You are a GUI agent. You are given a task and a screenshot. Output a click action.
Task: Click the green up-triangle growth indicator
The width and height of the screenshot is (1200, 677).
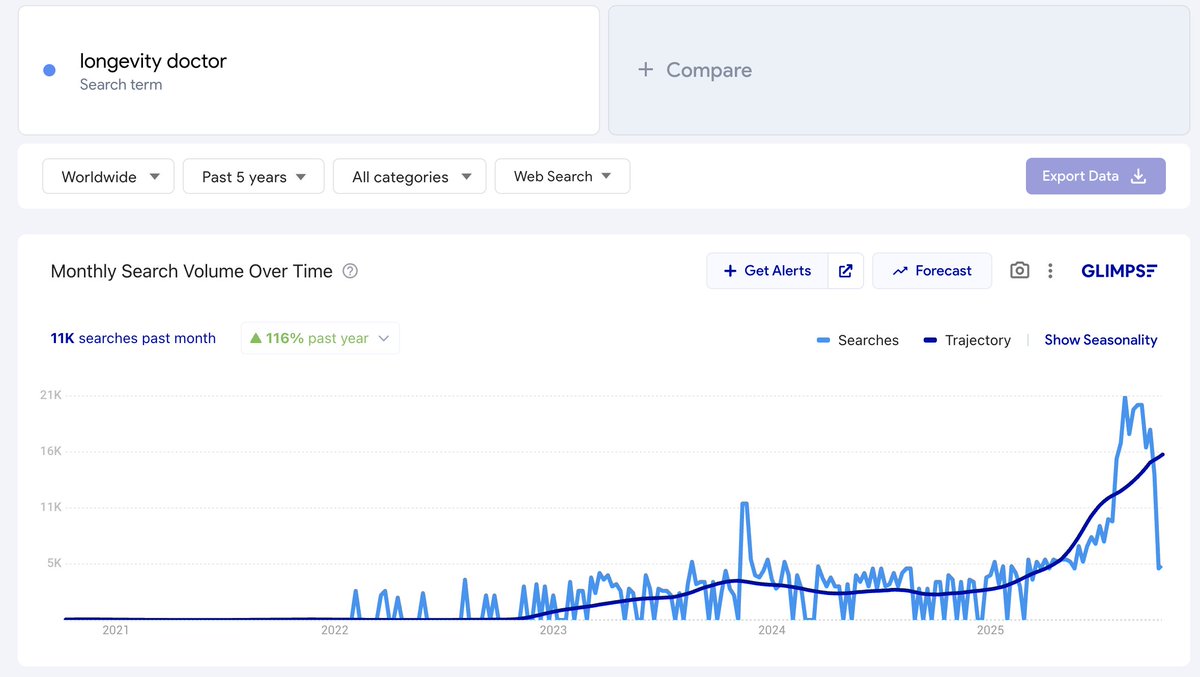(255, 338)
